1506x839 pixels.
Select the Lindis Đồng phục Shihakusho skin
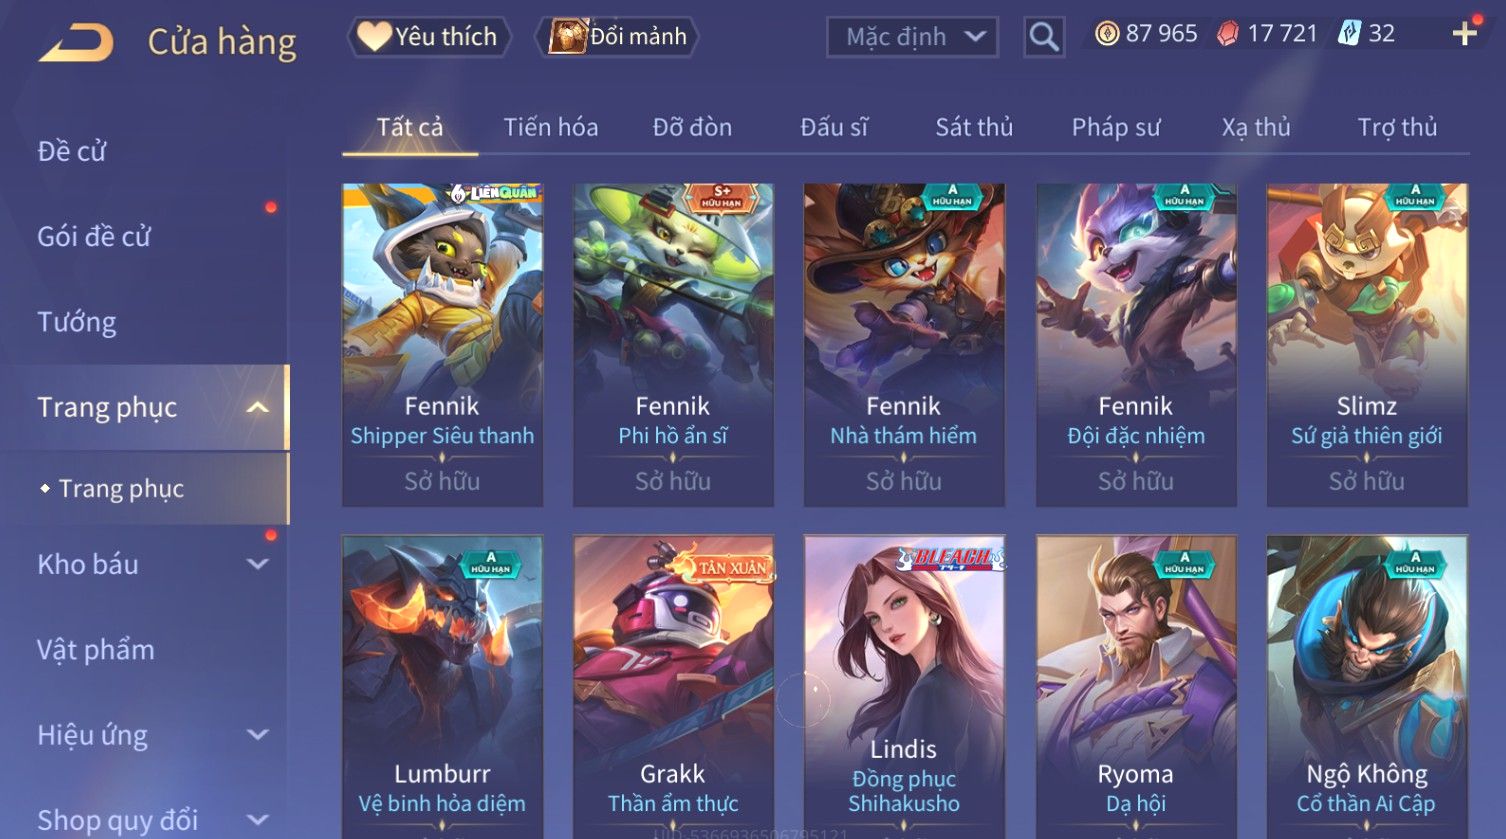coord(904,685)
